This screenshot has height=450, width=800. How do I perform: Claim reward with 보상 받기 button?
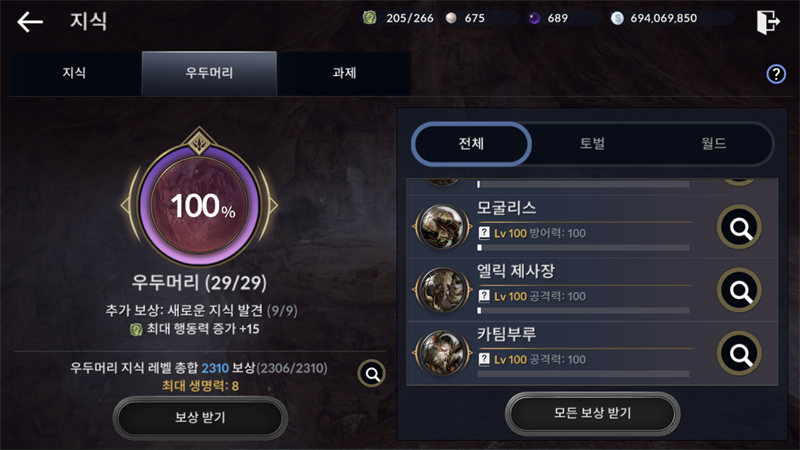(x=200, y=418)
